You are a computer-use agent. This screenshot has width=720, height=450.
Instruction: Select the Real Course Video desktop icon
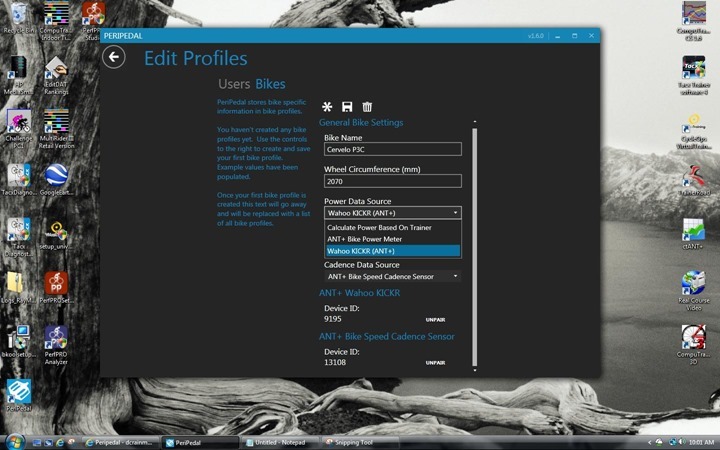pyautogui.click(x=693, y=291)
